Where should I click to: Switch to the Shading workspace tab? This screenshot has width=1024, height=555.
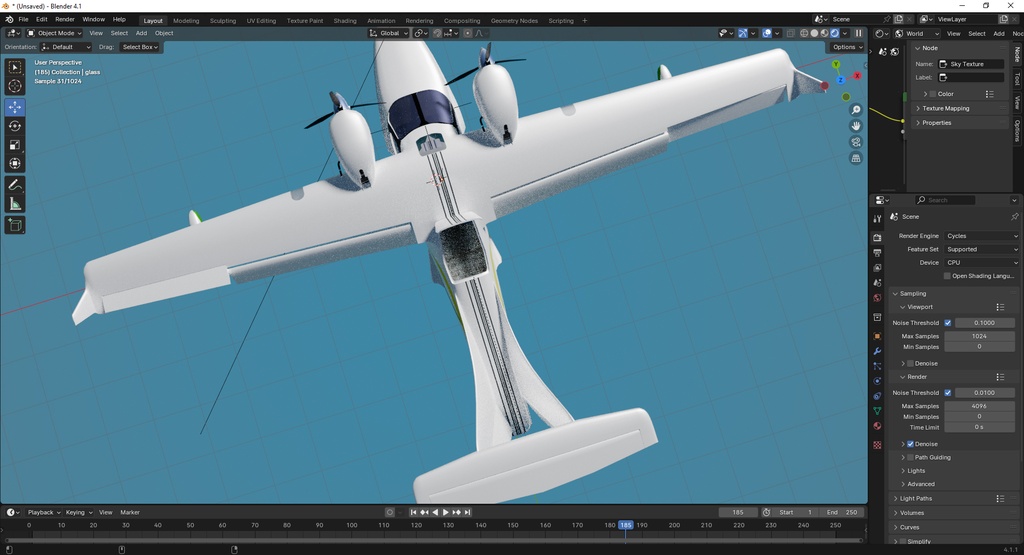click(x=345, y=21)
